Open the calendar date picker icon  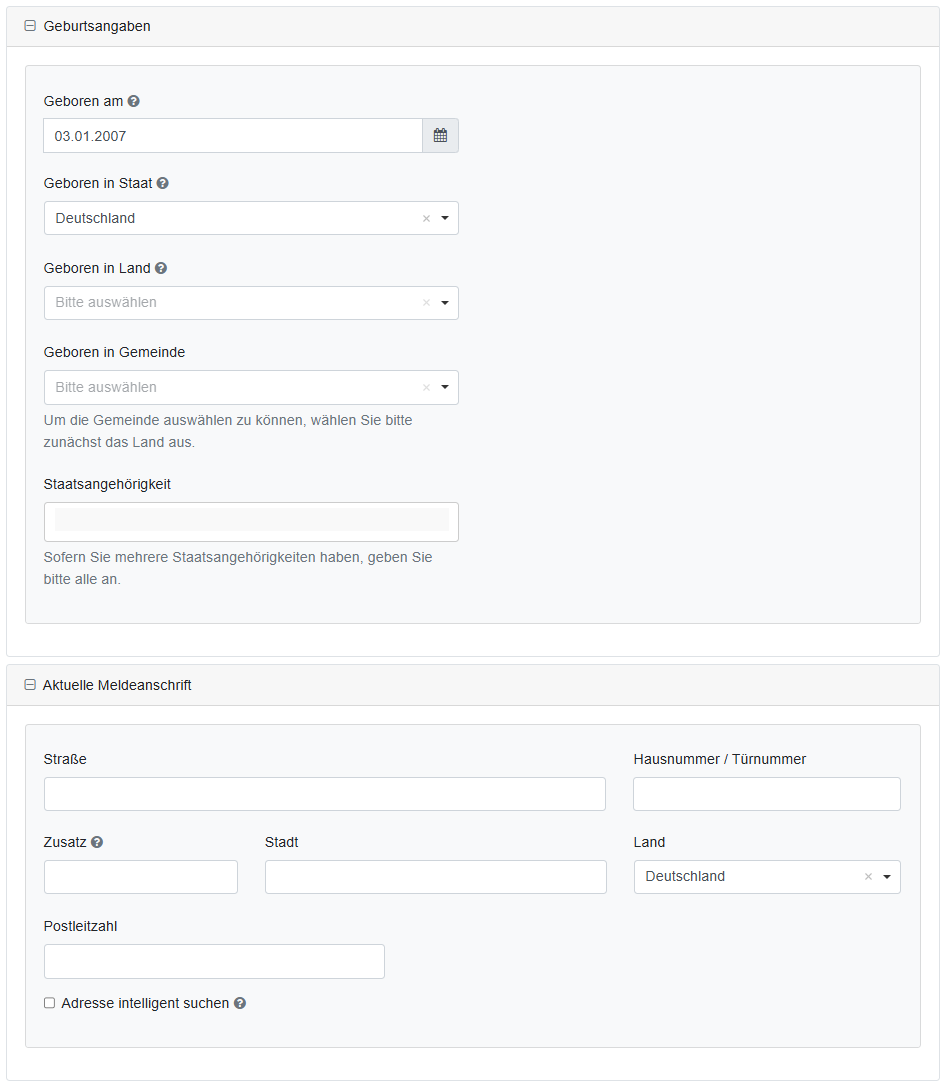tap(440, 136)
